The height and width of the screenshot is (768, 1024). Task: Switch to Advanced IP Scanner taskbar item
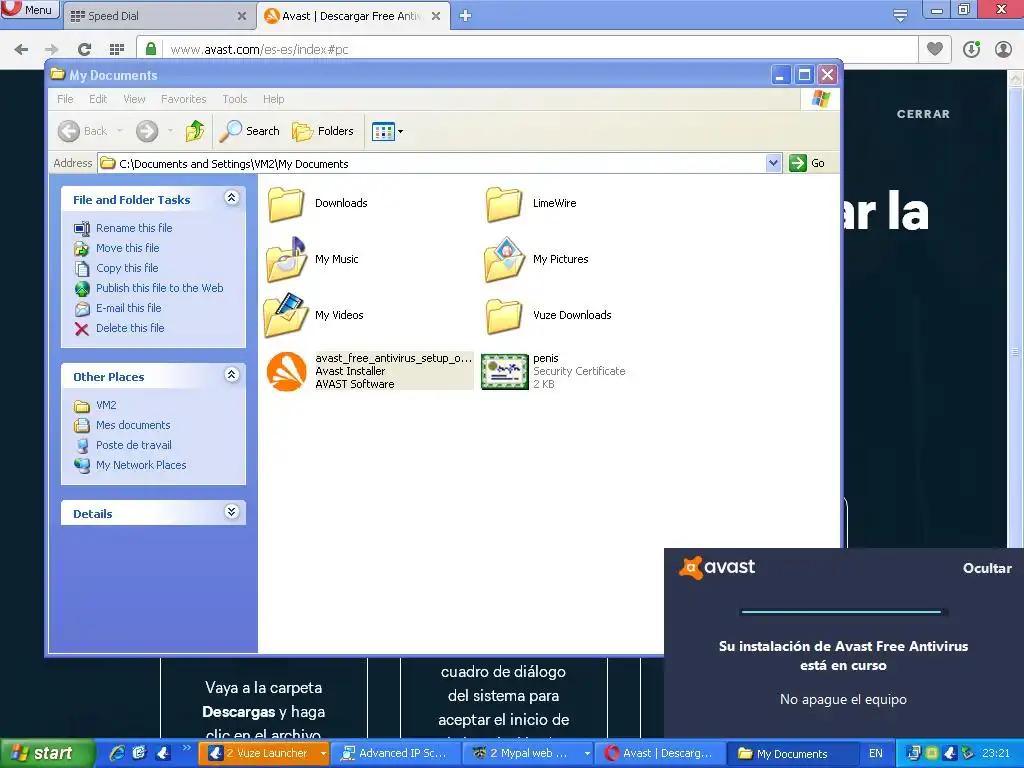(395, 754)
